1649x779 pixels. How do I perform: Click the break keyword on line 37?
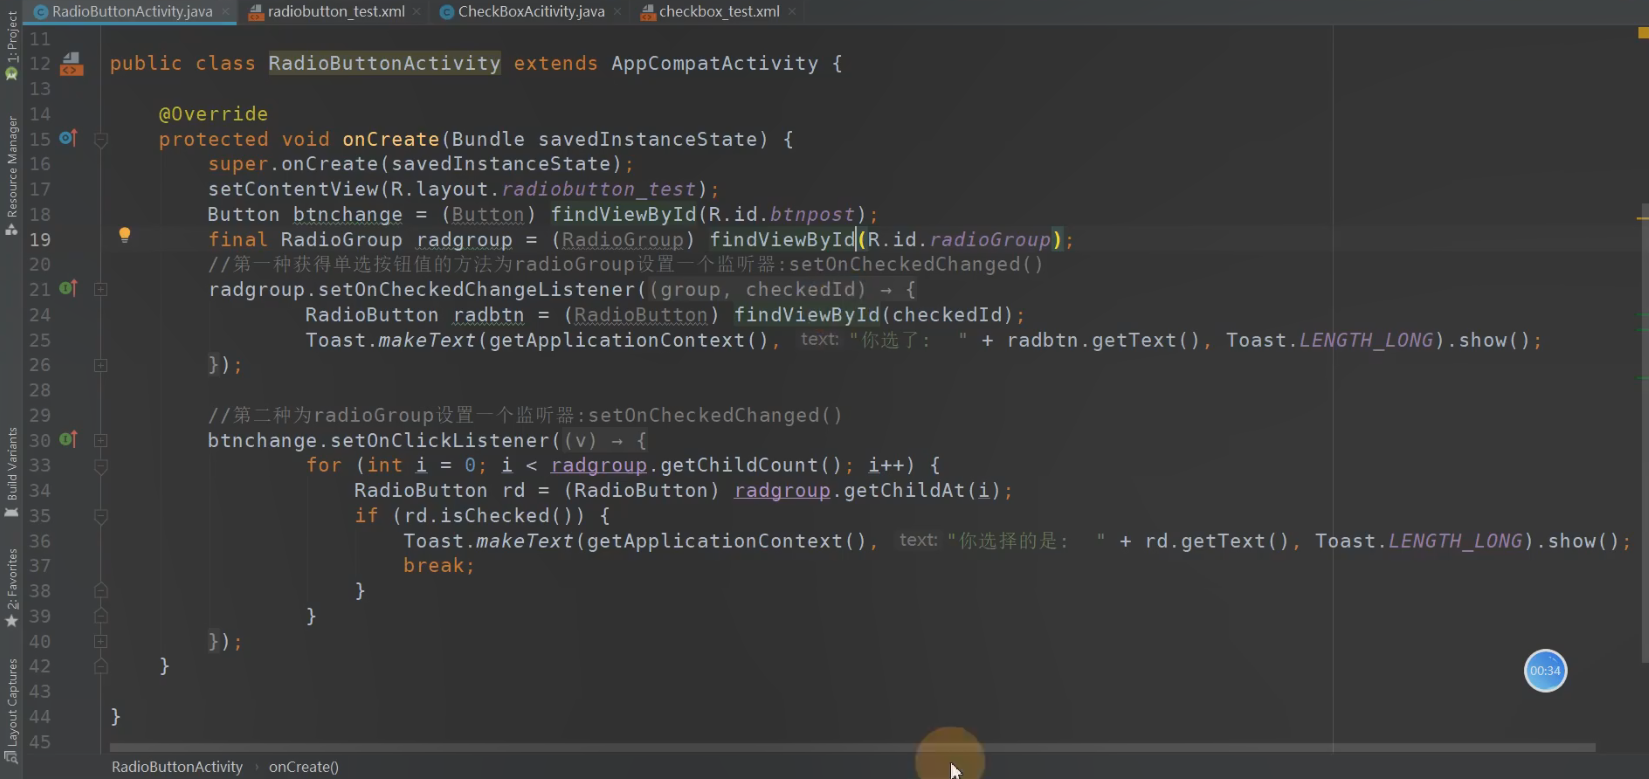point(434,565)
